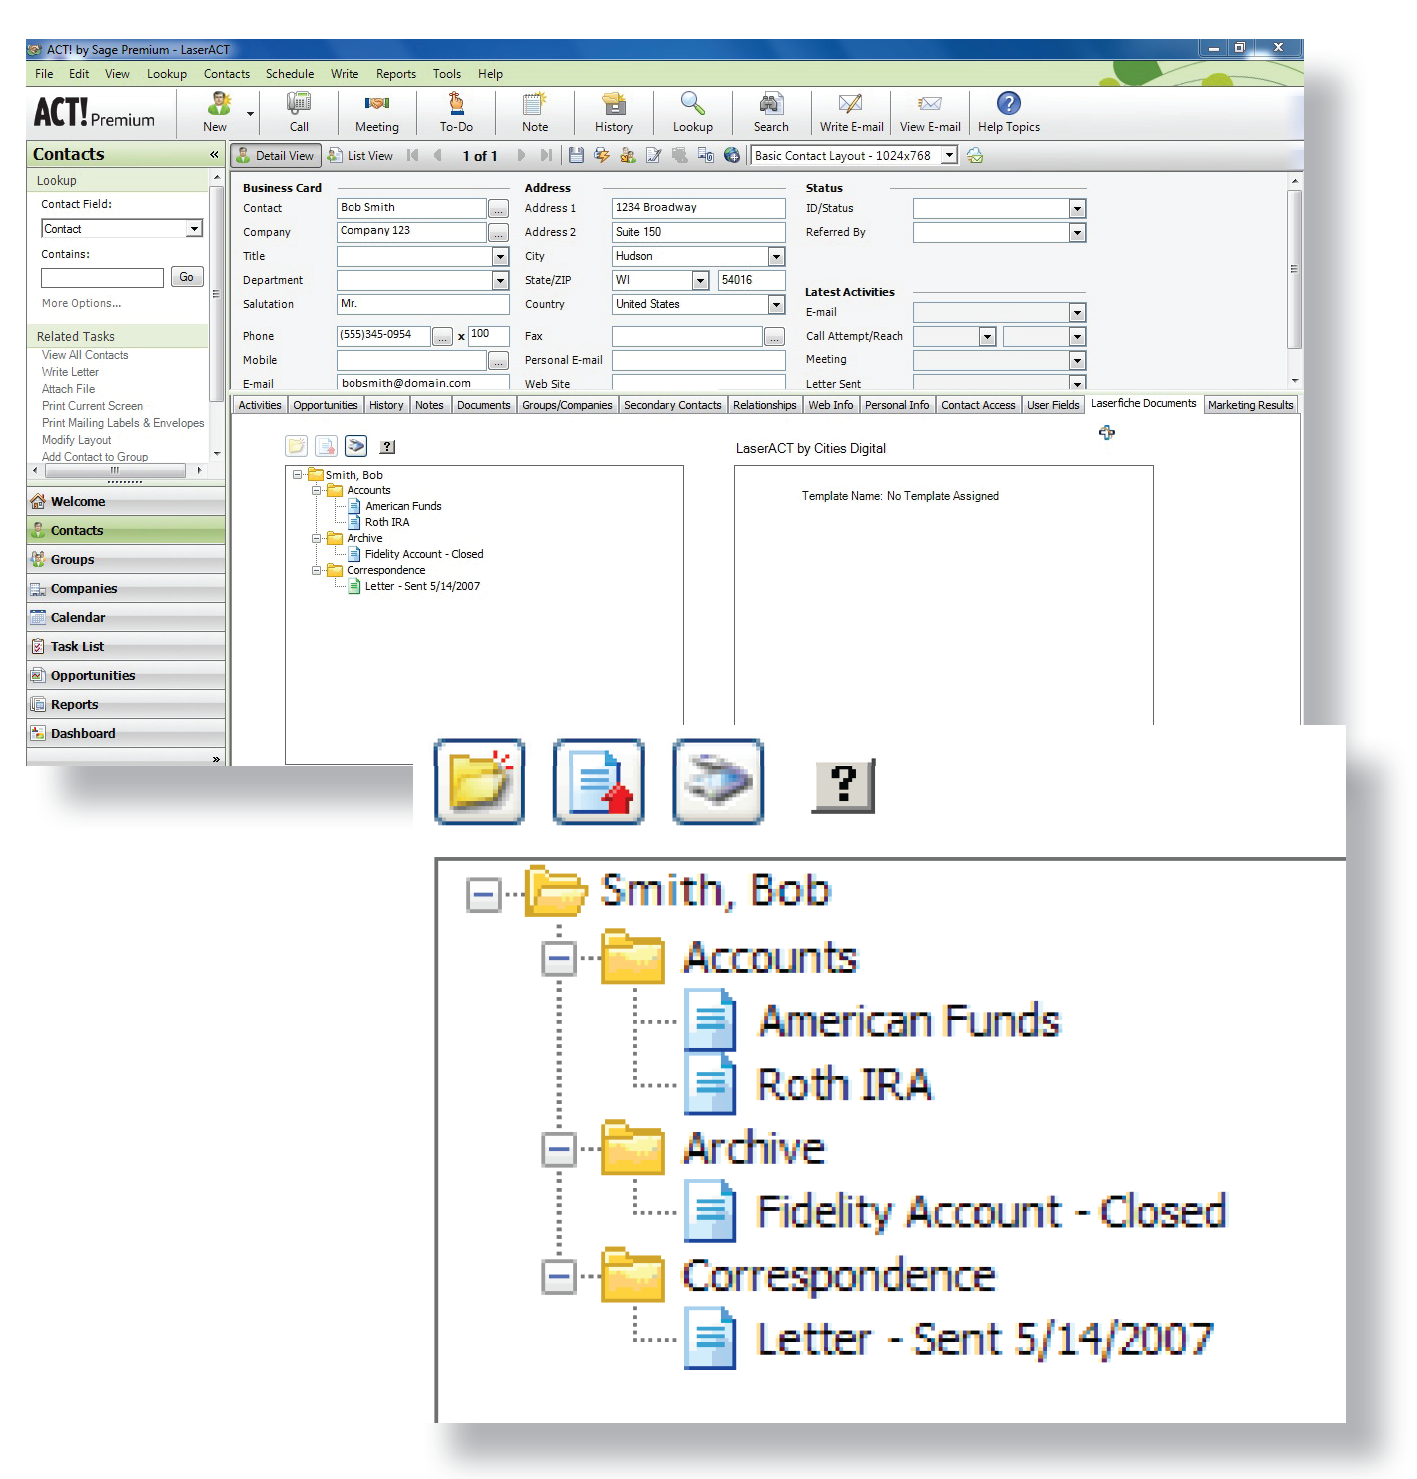Click the small scanner icon above the tree
The height and width of the screenshot is (1479, 1417).
coord(356,446)
